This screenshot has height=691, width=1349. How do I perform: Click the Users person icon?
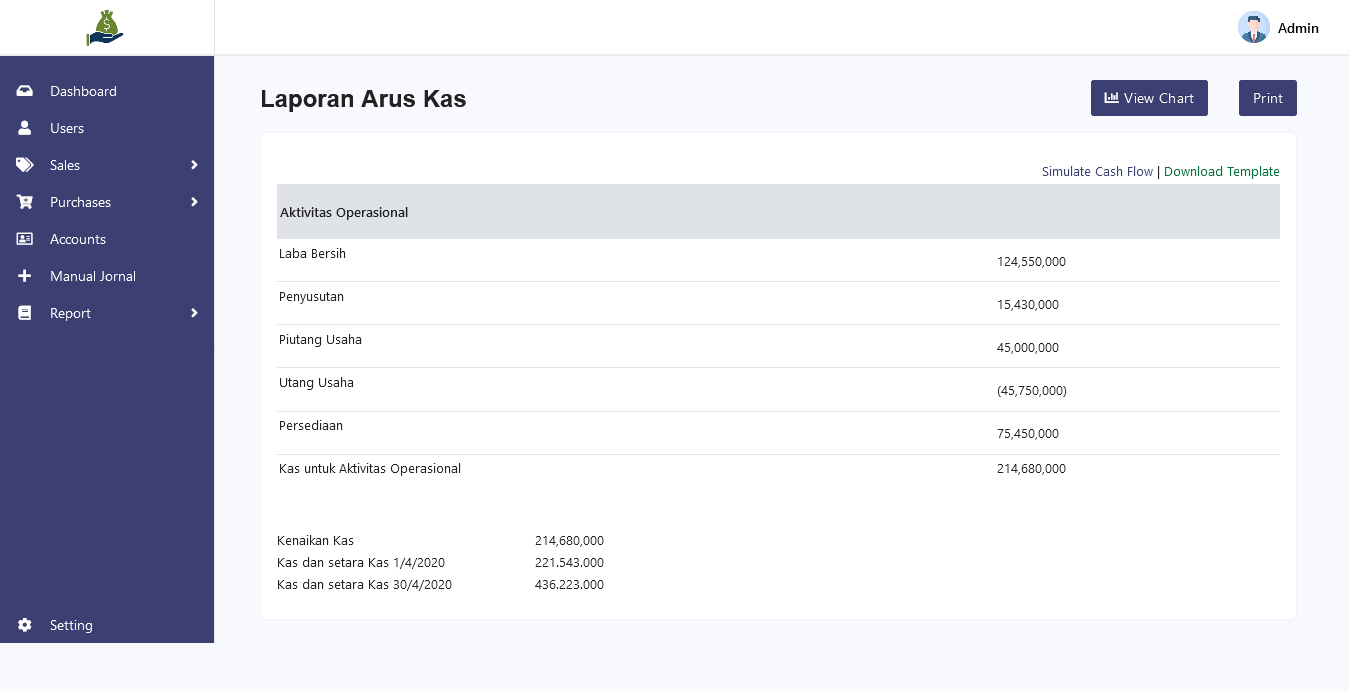(25, 128)
